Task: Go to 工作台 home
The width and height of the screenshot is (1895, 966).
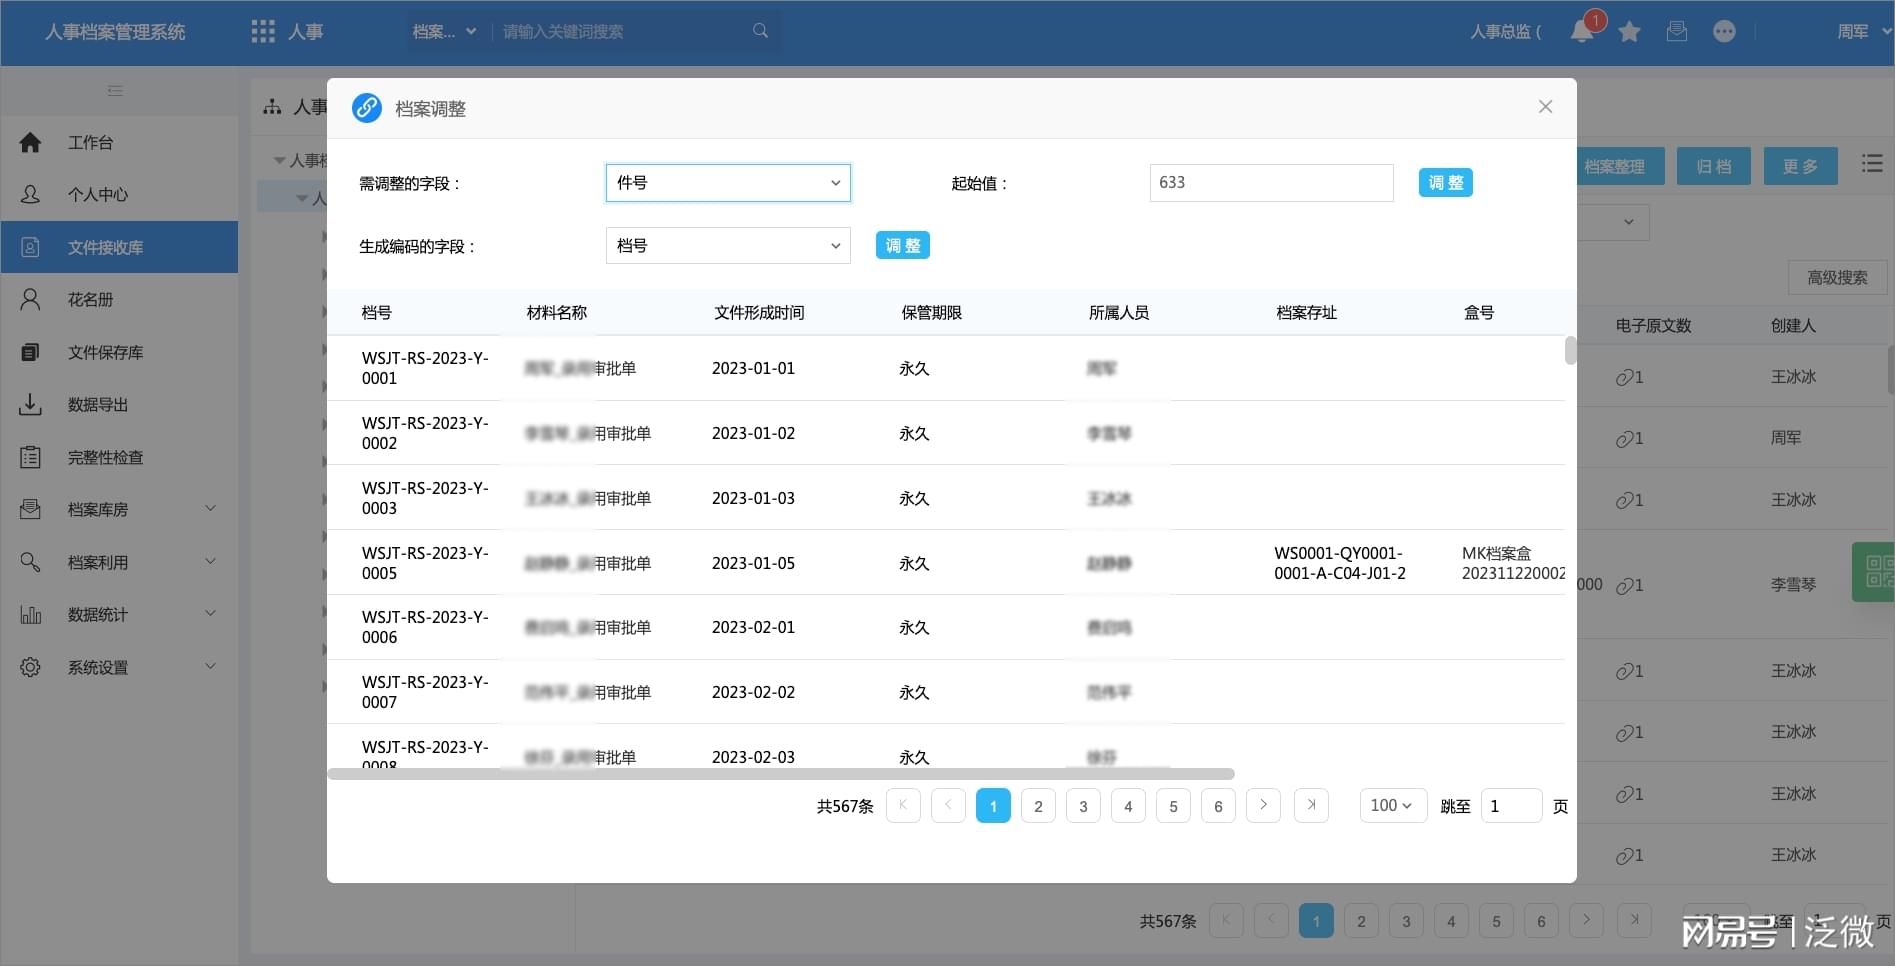Action: click(119, 143)
